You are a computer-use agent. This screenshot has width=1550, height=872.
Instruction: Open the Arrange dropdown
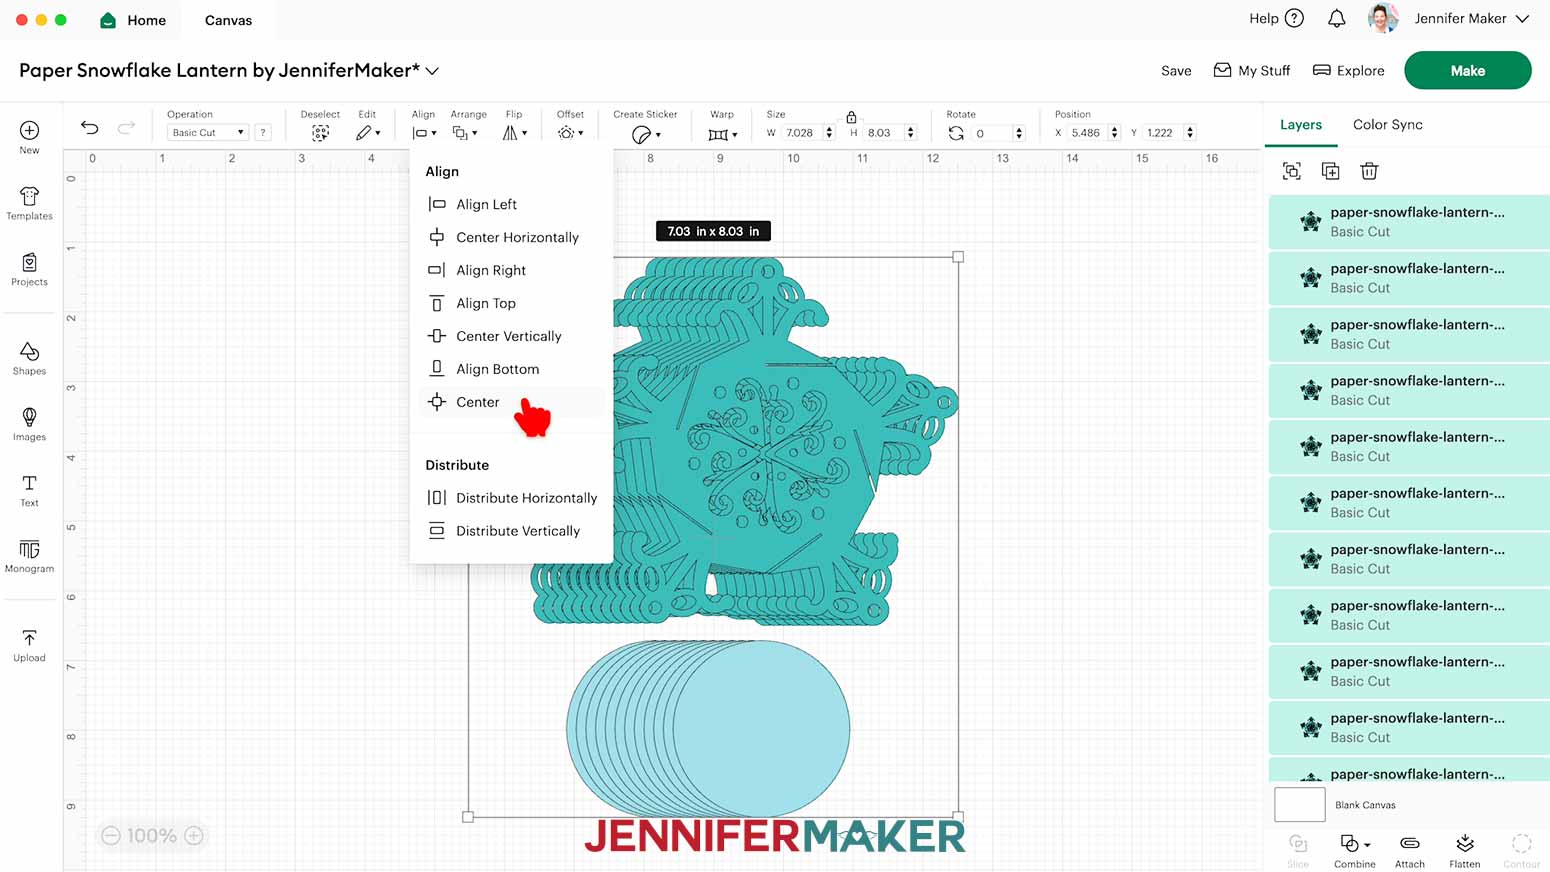(x=464, y=133)
